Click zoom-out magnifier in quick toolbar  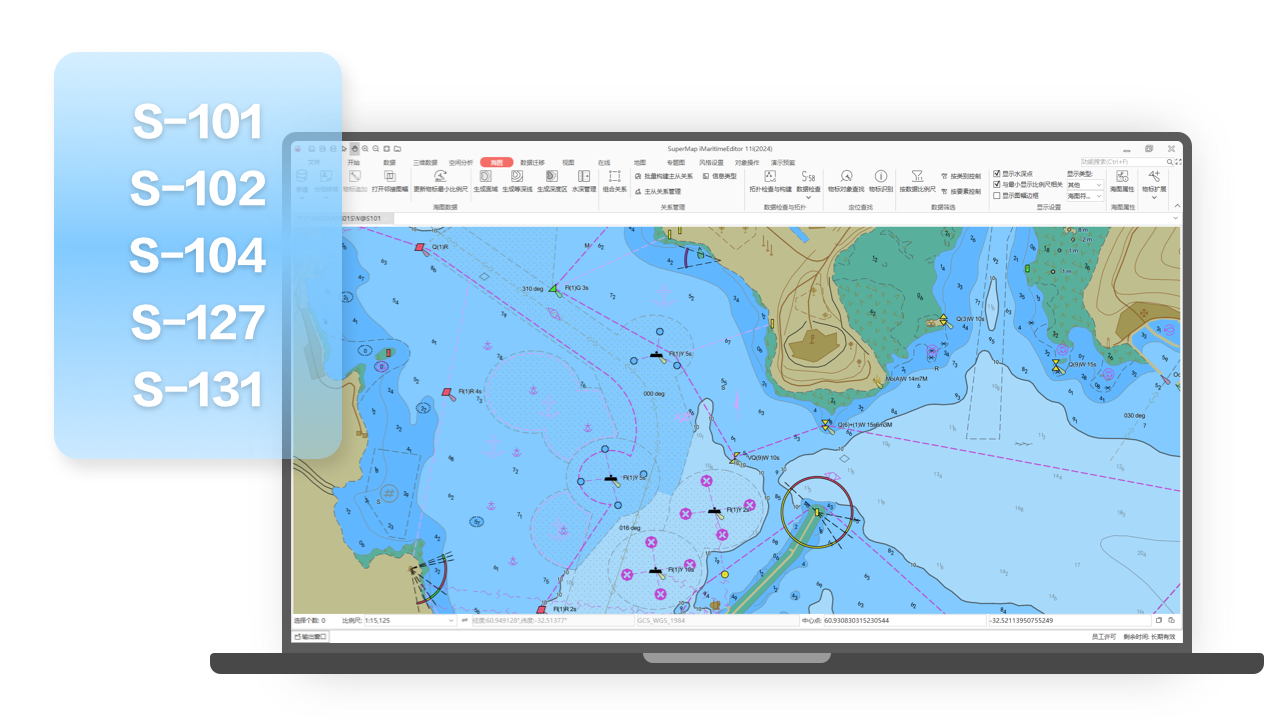coord(375,148)
